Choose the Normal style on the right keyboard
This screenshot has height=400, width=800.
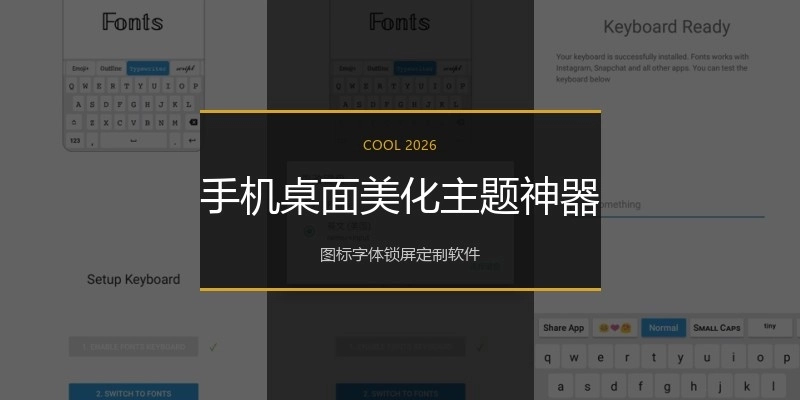click(x=663, y=328)
